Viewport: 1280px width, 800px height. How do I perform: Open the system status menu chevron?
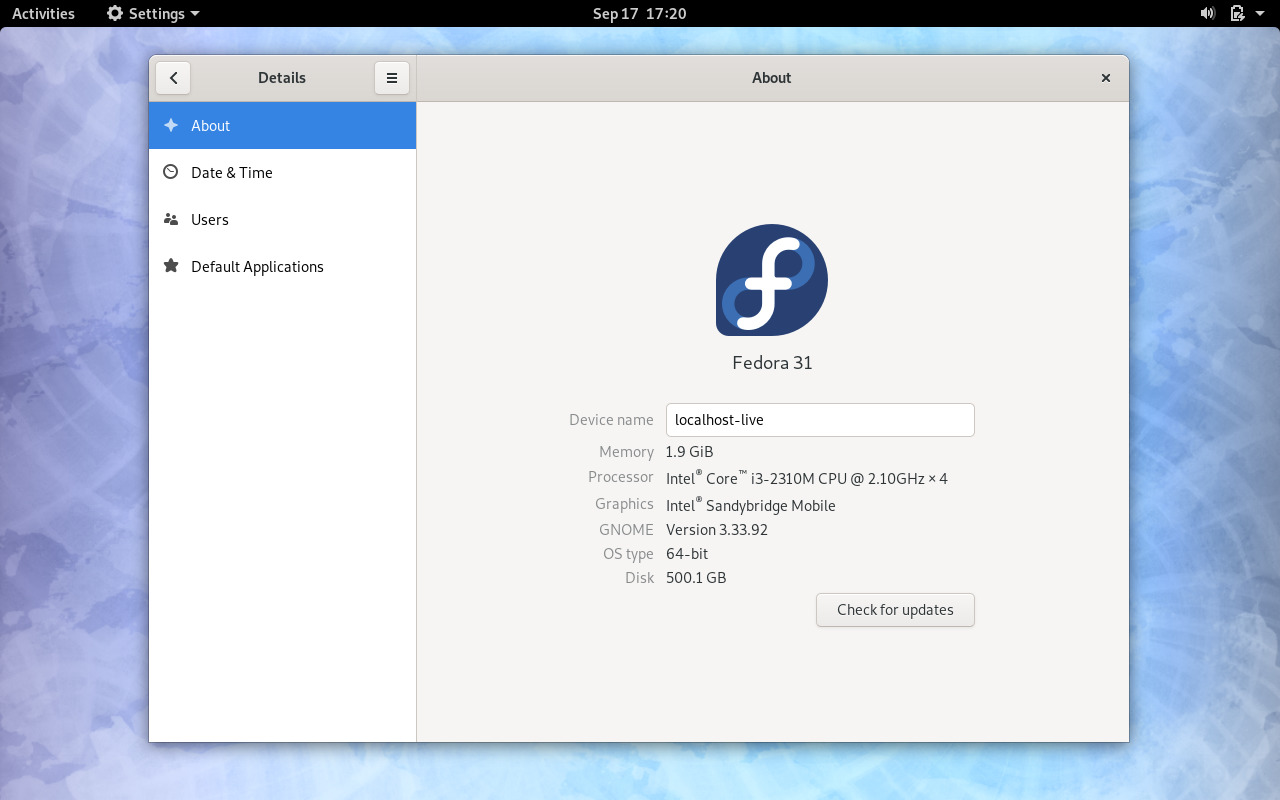pyautogui.click(x=1258, y=13)
